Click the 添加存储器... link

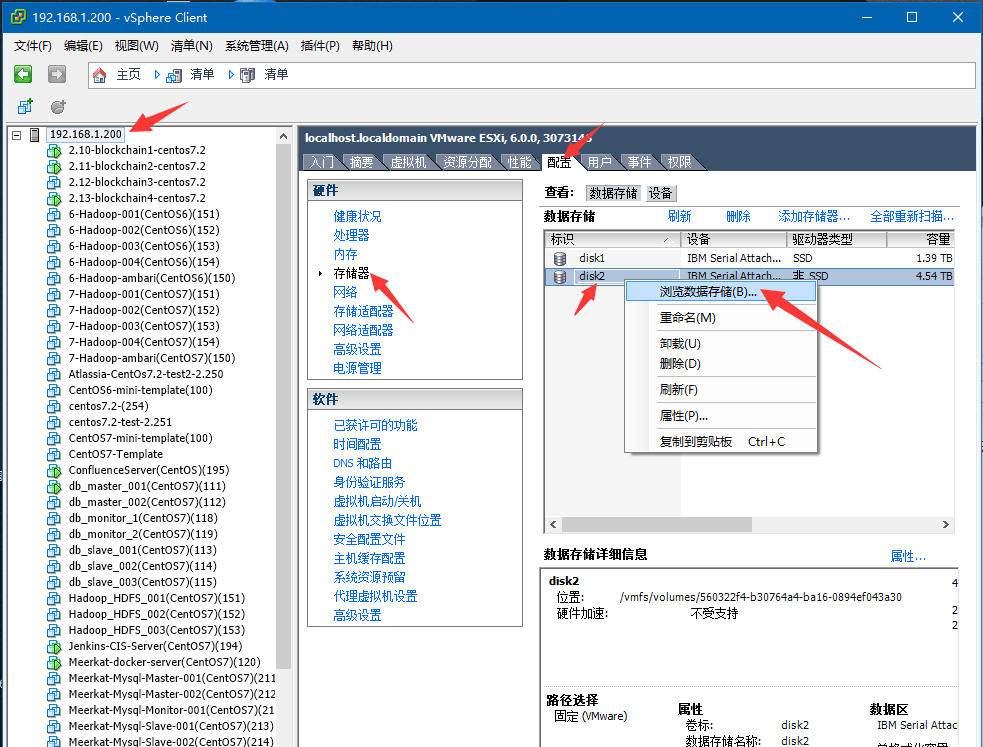click(814, 216)
